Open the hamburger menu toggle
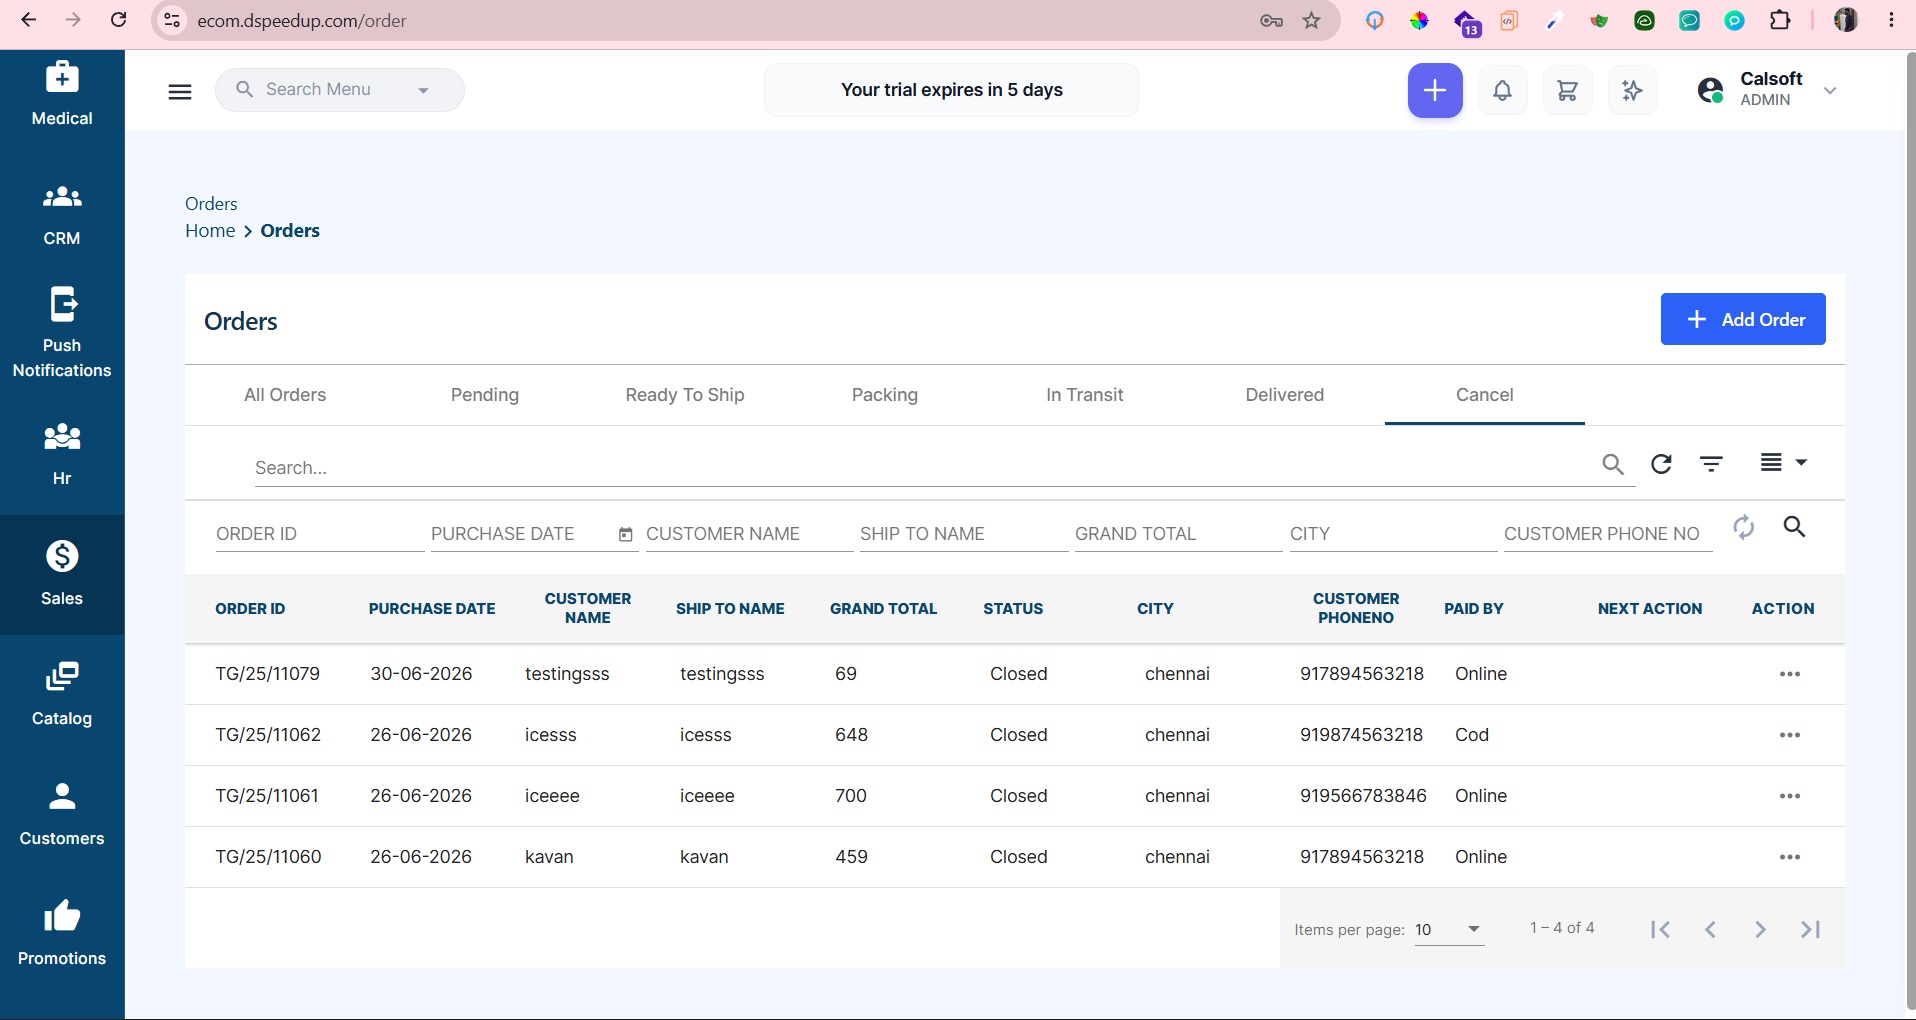Image resolution: width=1916 pixels, height=1020 pixels. 180,92
